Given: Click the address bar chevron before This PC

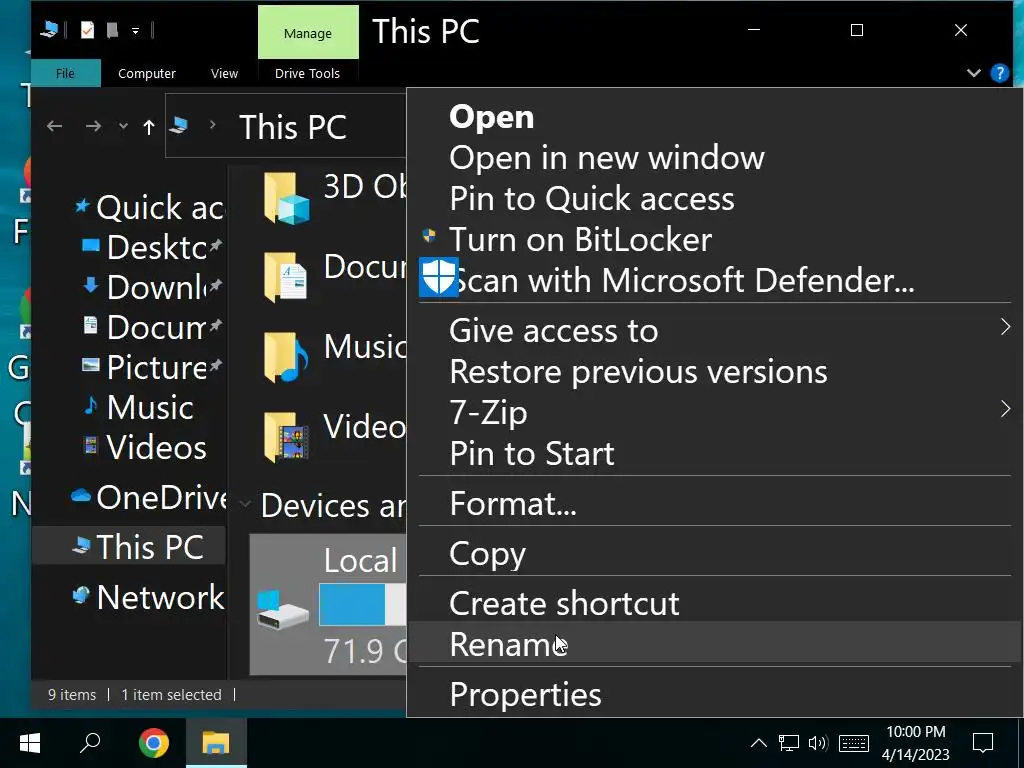Looking at the screenshot, I should tap(212, 125).
